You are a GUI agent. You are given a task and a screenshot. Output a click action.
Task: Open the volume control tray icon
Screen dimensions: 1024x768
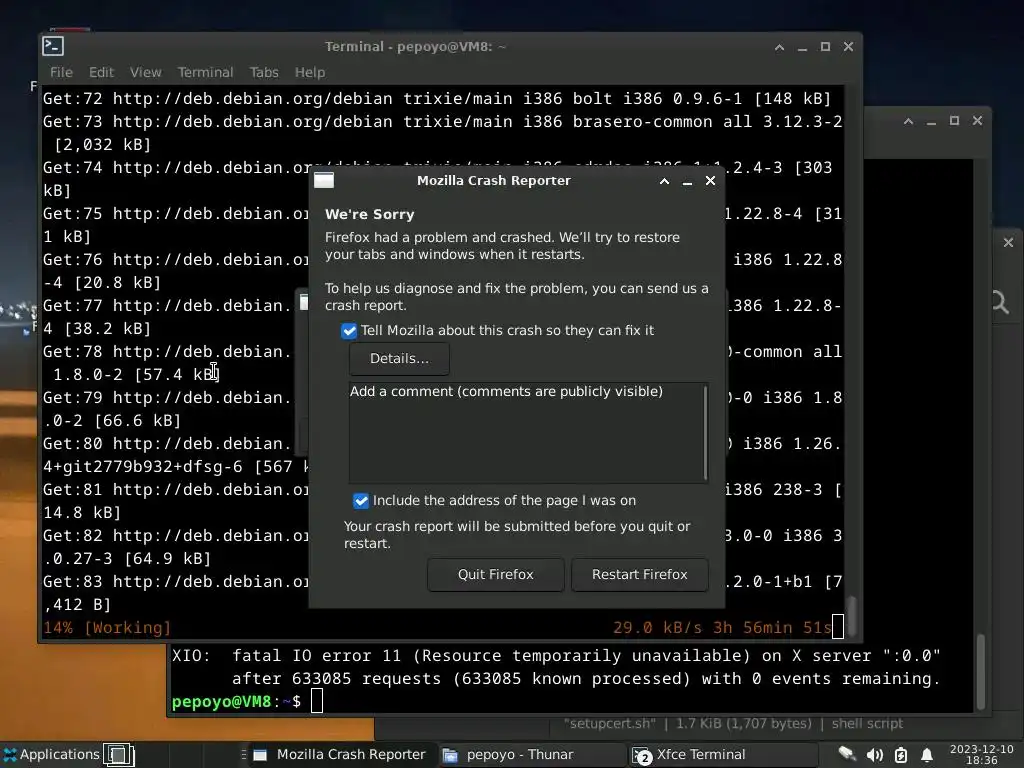(x=874, y=756)
